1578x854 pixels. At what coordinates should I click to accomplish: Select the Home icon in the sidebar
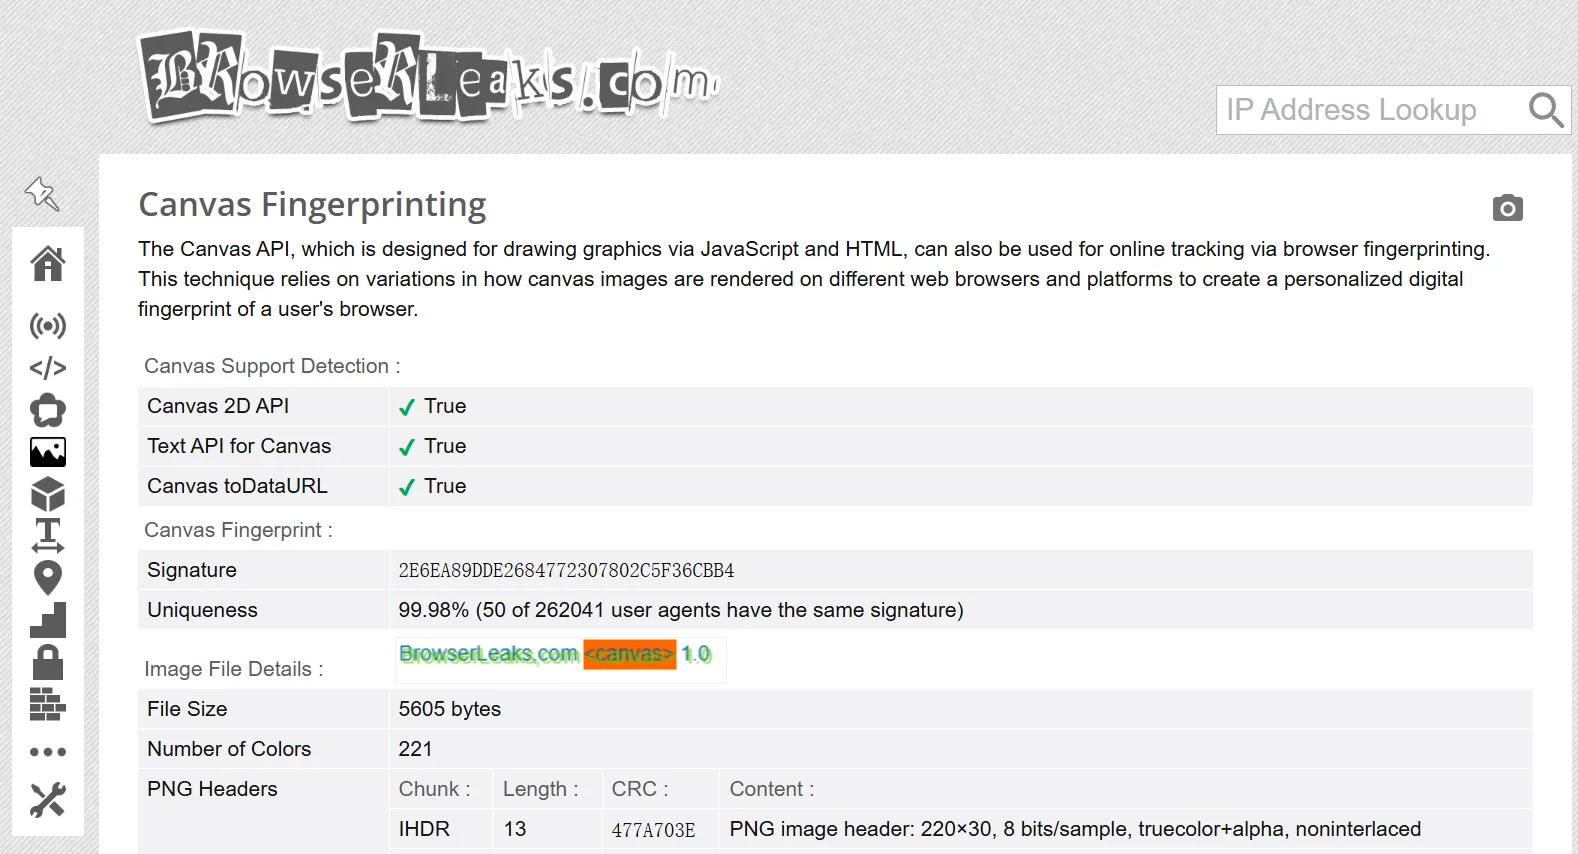pyautogui.click(x=47, y=264)
